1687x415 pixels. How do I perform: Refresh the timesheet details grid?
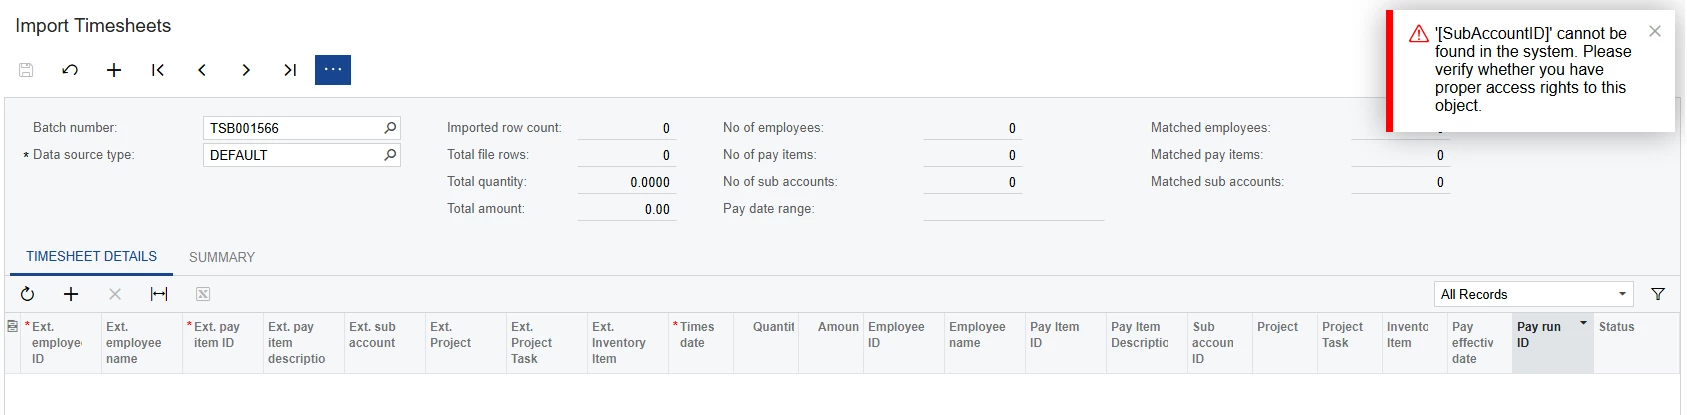point(27,294)
